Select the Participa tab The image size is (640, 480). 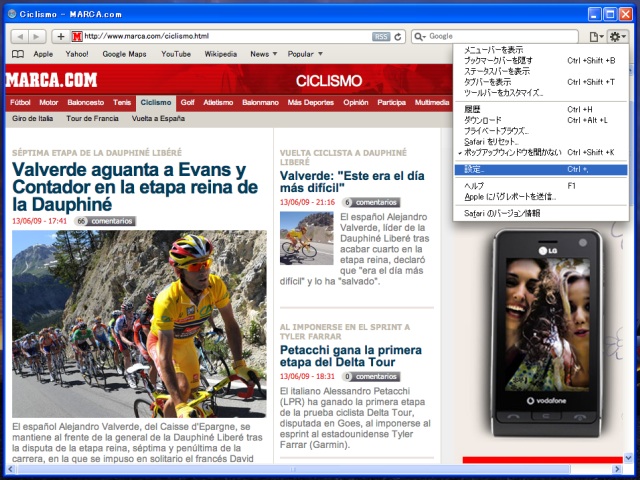(391, 102)
